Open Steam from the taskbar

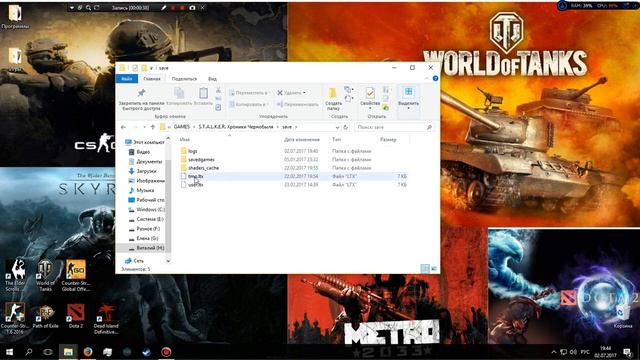[146, 351]
